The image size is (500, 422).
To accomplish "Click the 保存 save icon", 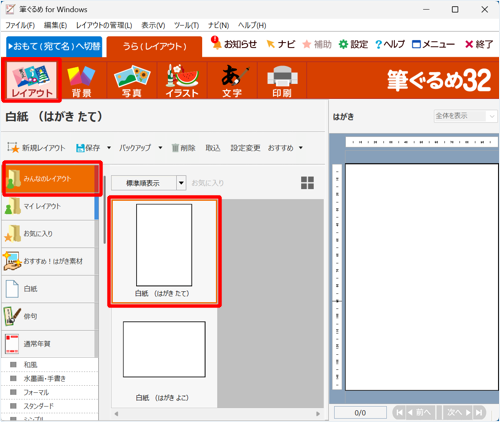I will [80, 148].
